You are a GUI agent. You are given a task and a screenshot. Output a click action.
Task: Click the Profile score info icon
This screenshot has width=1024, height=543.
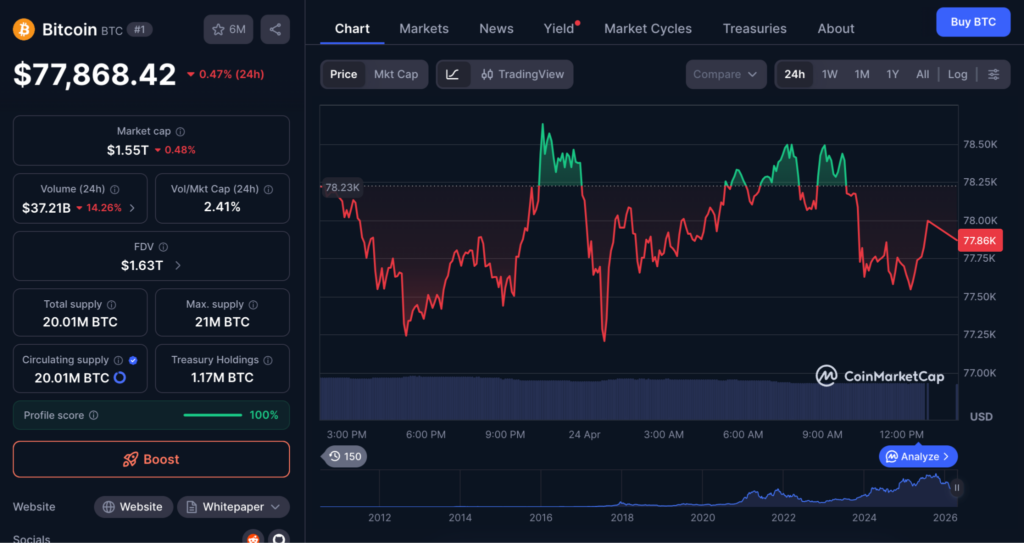tap(94, 415)
